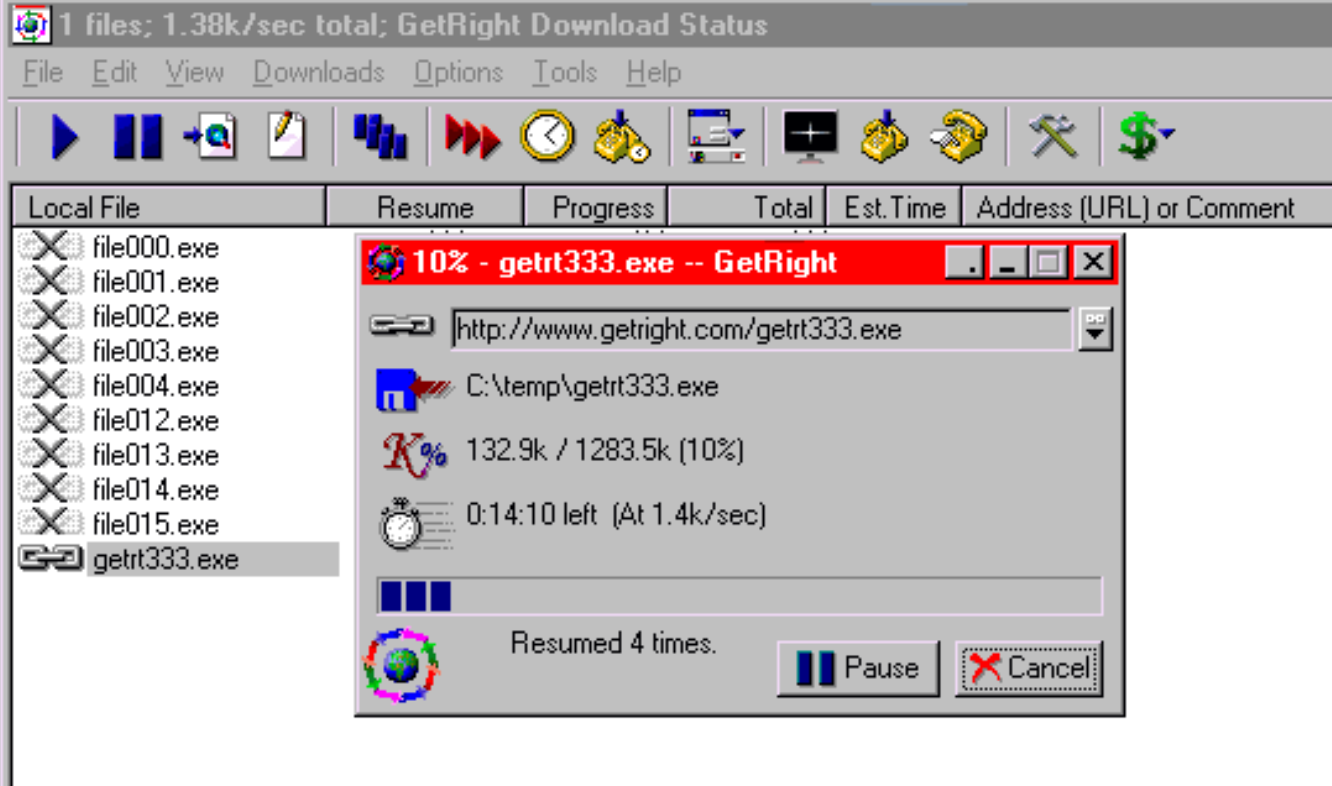Click the black monitor toolbar icon

point(810,136)
